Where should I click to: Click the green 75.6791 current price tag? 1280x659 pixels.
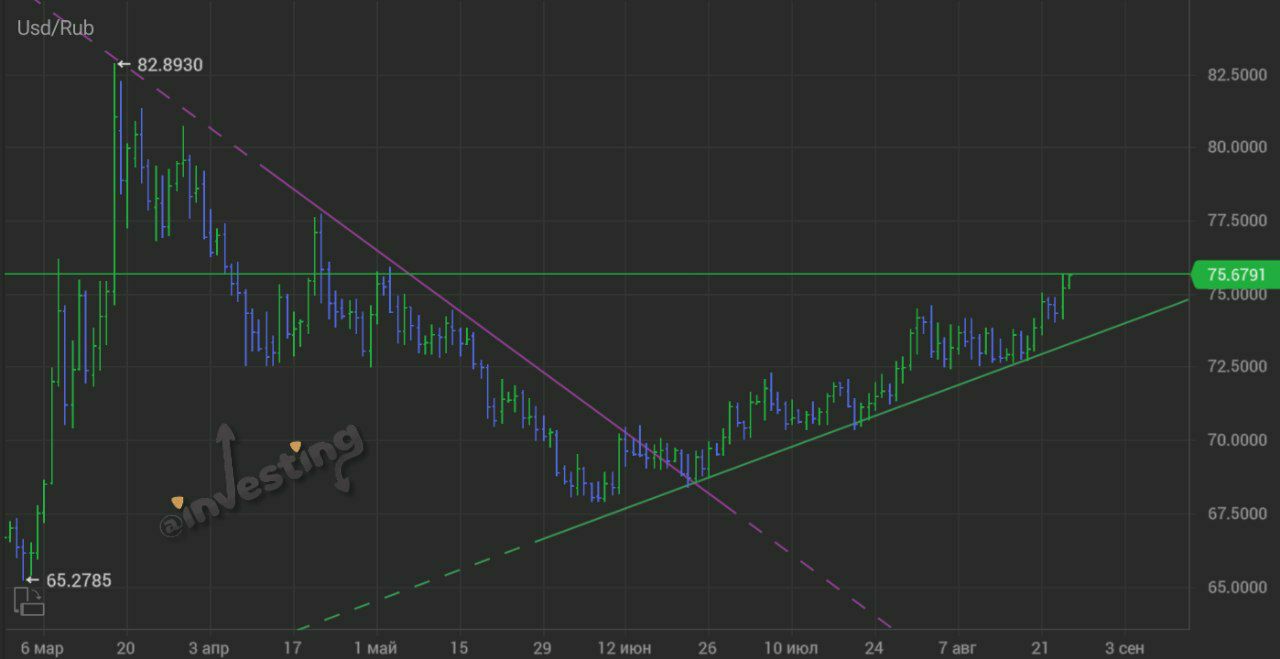(1236, 274)
